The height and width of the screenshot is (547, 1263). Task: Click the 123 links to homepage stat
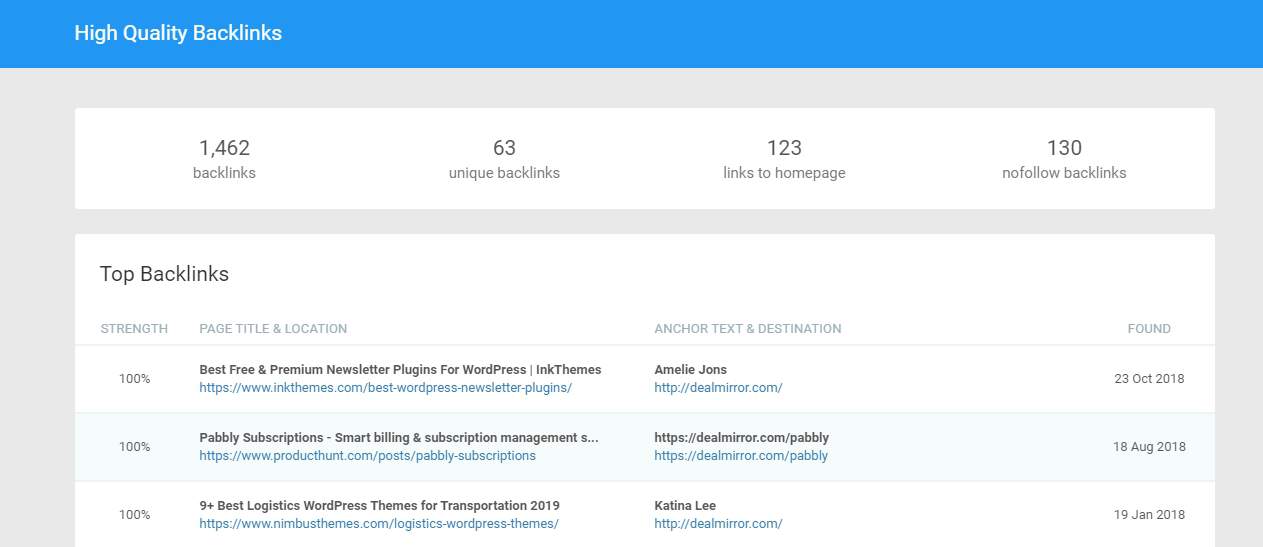[784, 159]
